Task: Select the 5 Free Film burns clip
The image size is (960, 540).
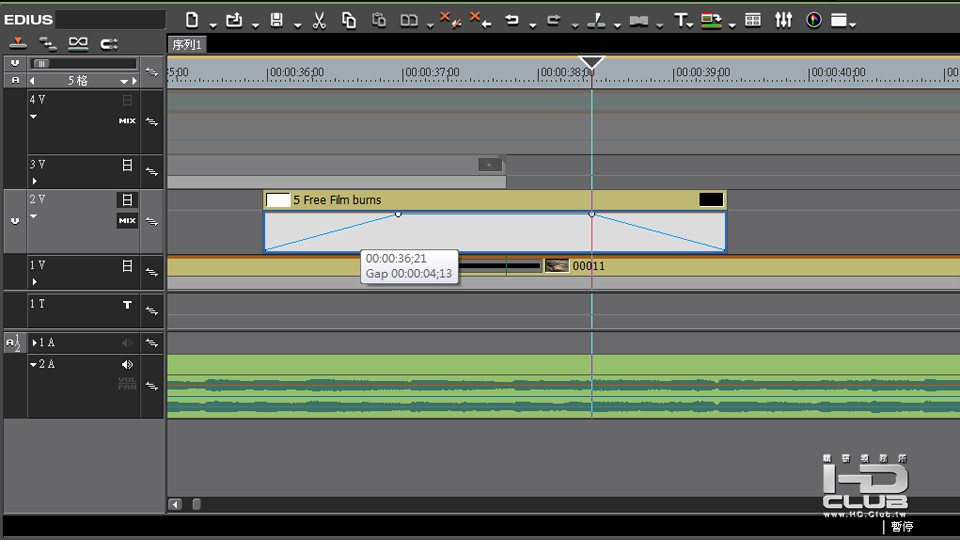Action: tap(495, 200)
